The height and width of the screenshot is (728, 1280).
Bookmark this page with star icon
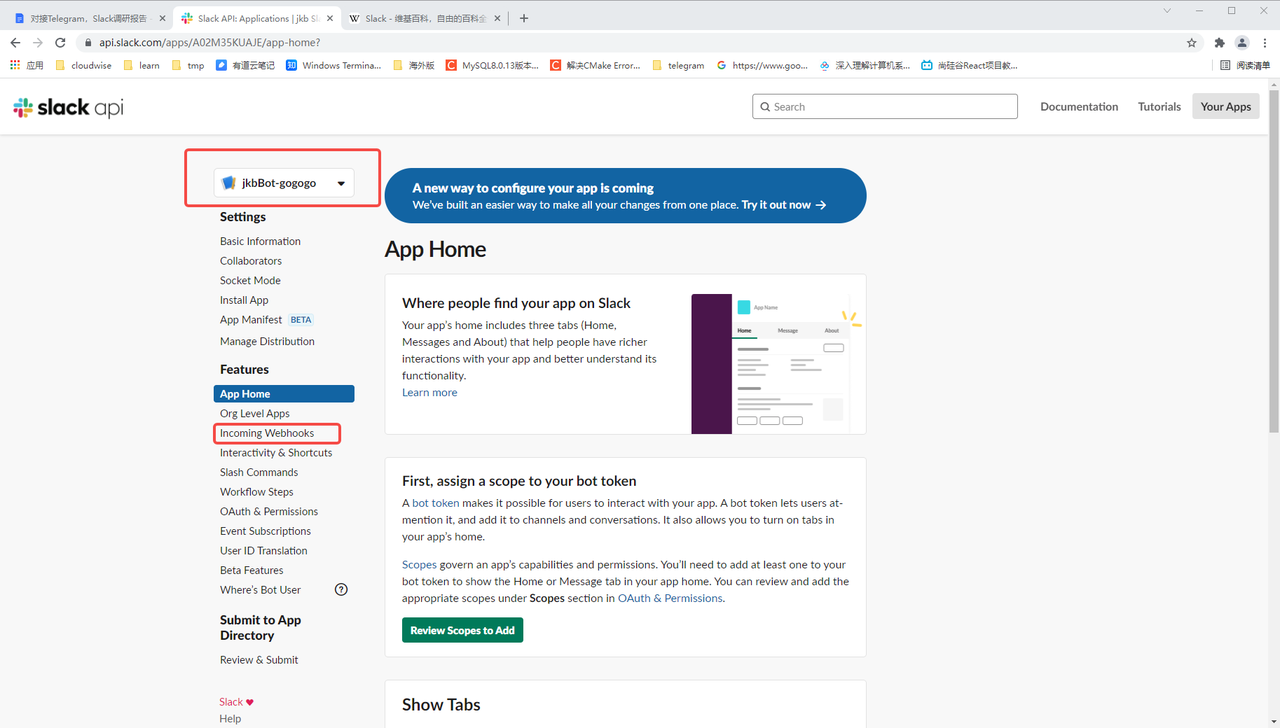tap(1191, 43)
